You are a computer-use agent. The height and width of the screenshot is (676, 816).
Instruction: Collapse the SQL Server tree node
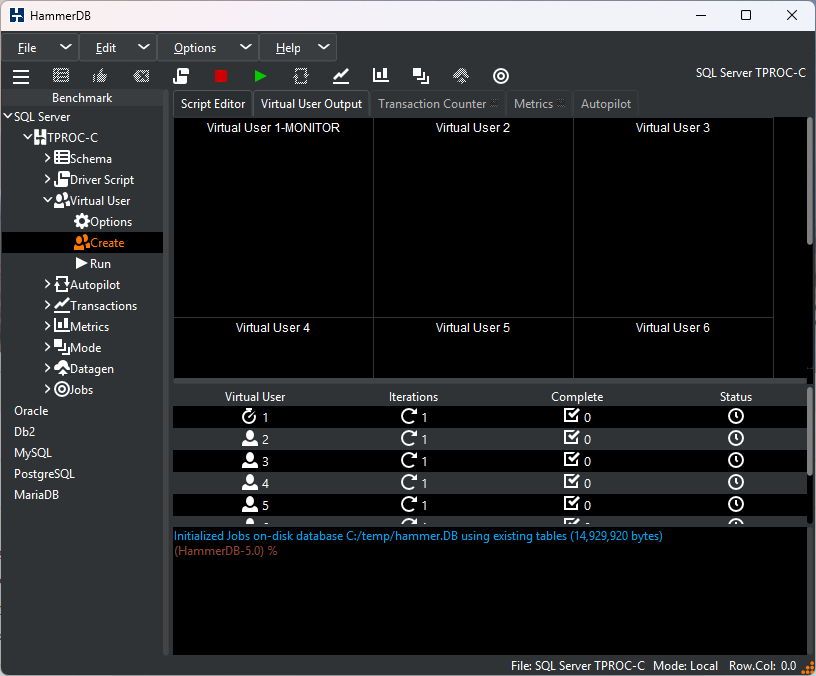pos(8,116)
